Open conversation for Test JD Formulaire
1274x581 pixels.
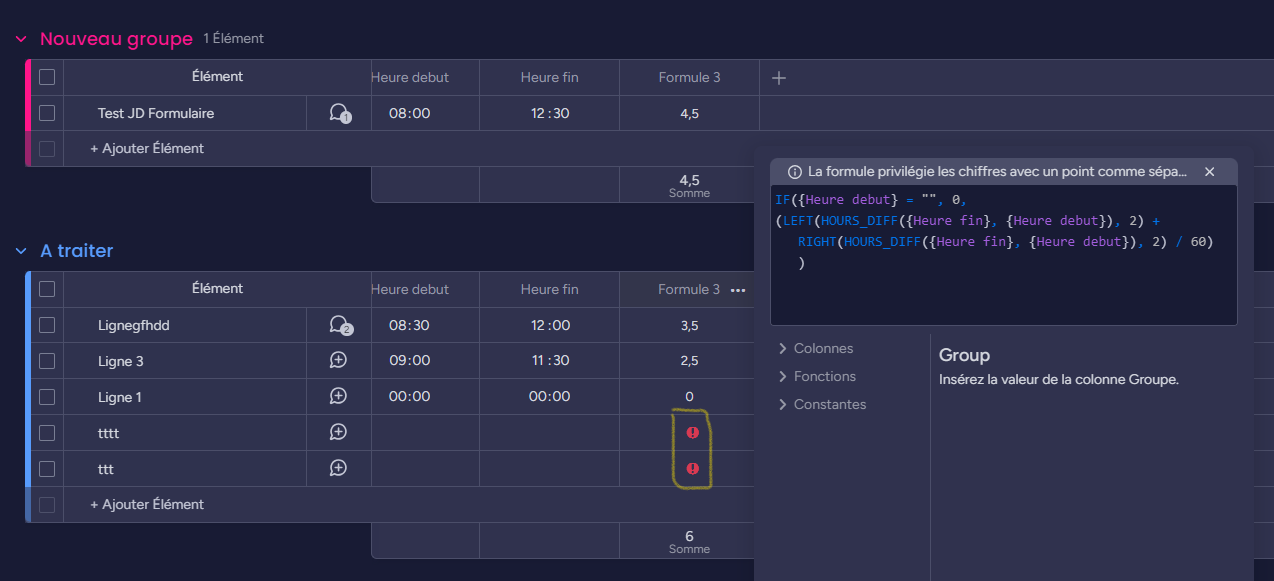339,113
